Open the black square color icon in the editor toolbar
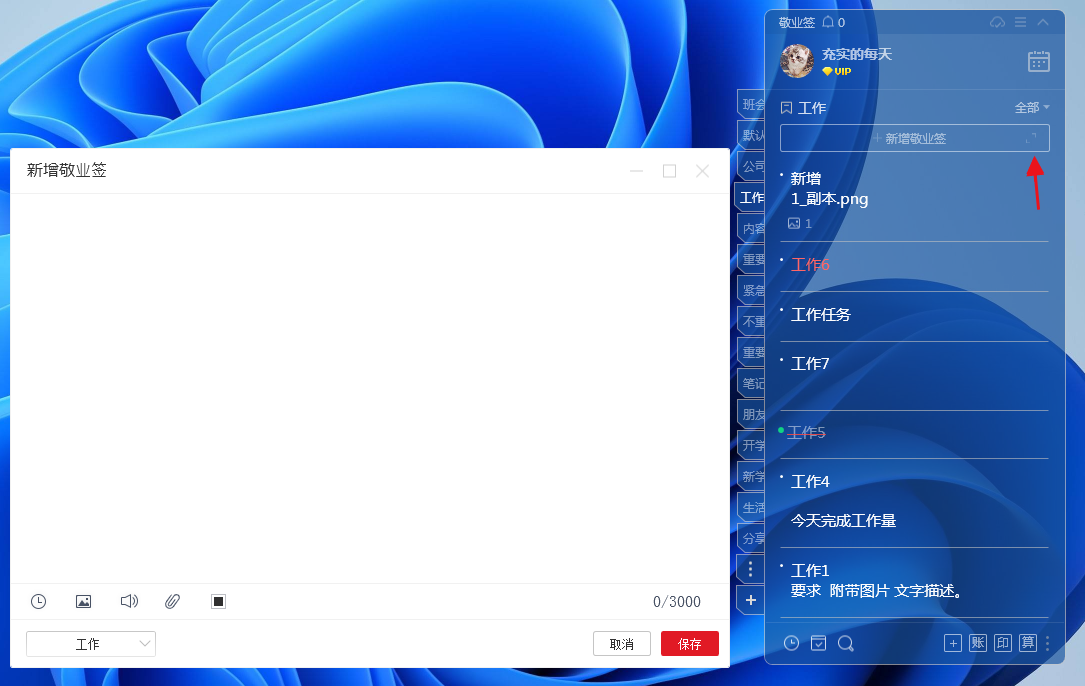 tap(219, 602)
